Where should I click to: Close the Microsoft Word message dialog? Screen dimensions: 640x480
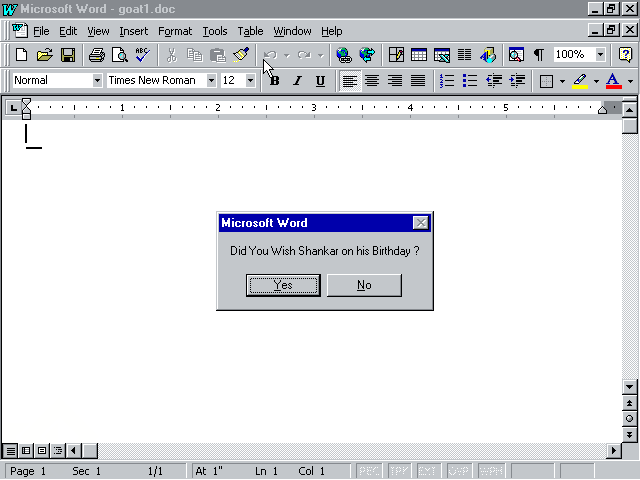pos(420,223)
